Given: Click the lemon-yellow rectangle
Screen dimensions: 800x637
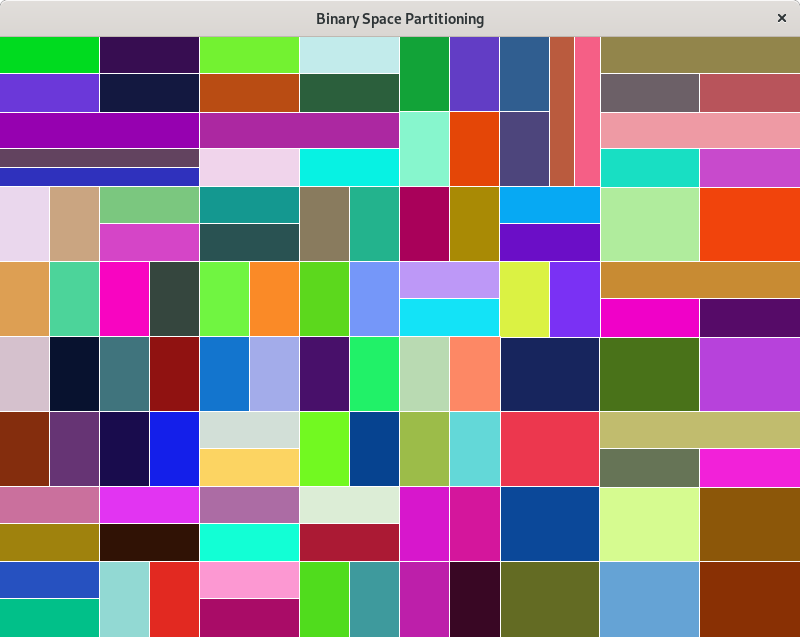Looking at the screenshot, I should point(524,299).
